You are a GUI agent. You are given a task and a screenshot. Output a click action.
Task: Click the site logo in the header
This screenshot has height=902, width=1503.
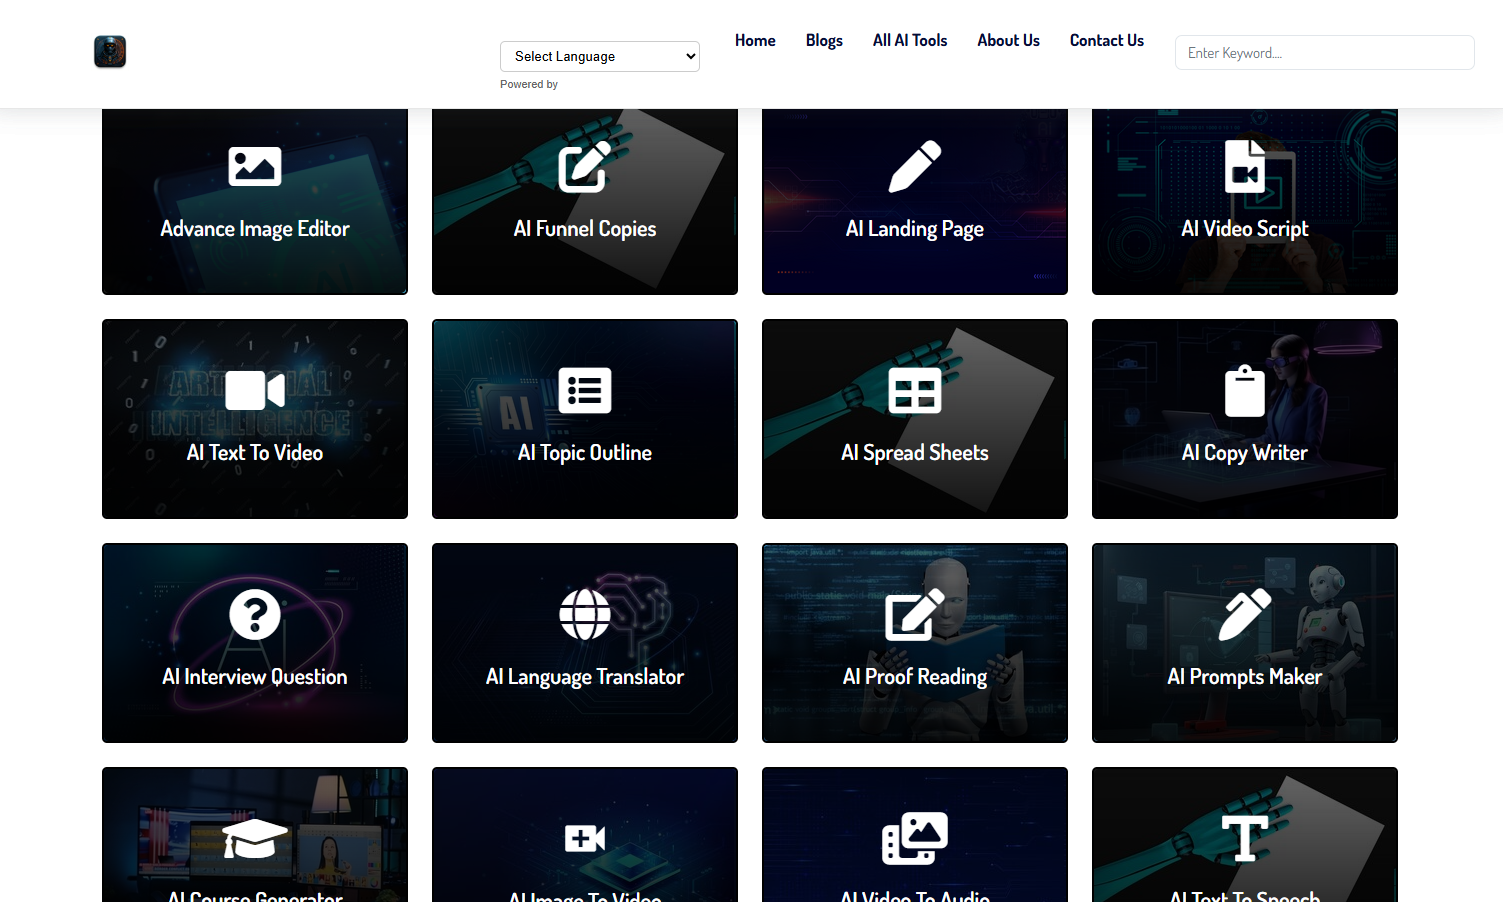pos(110,52)
